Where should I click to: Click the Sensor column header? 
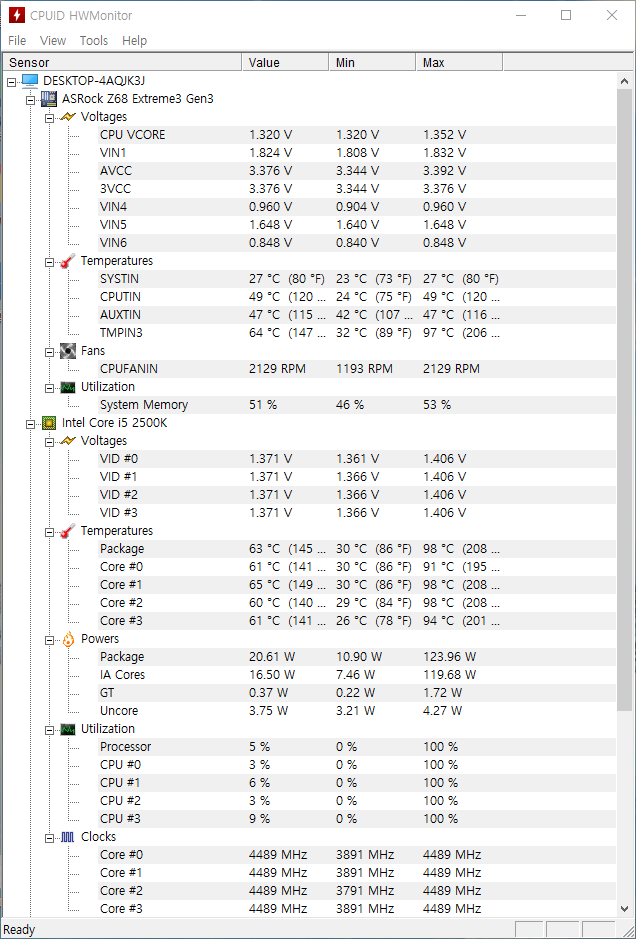click(122, 62)
